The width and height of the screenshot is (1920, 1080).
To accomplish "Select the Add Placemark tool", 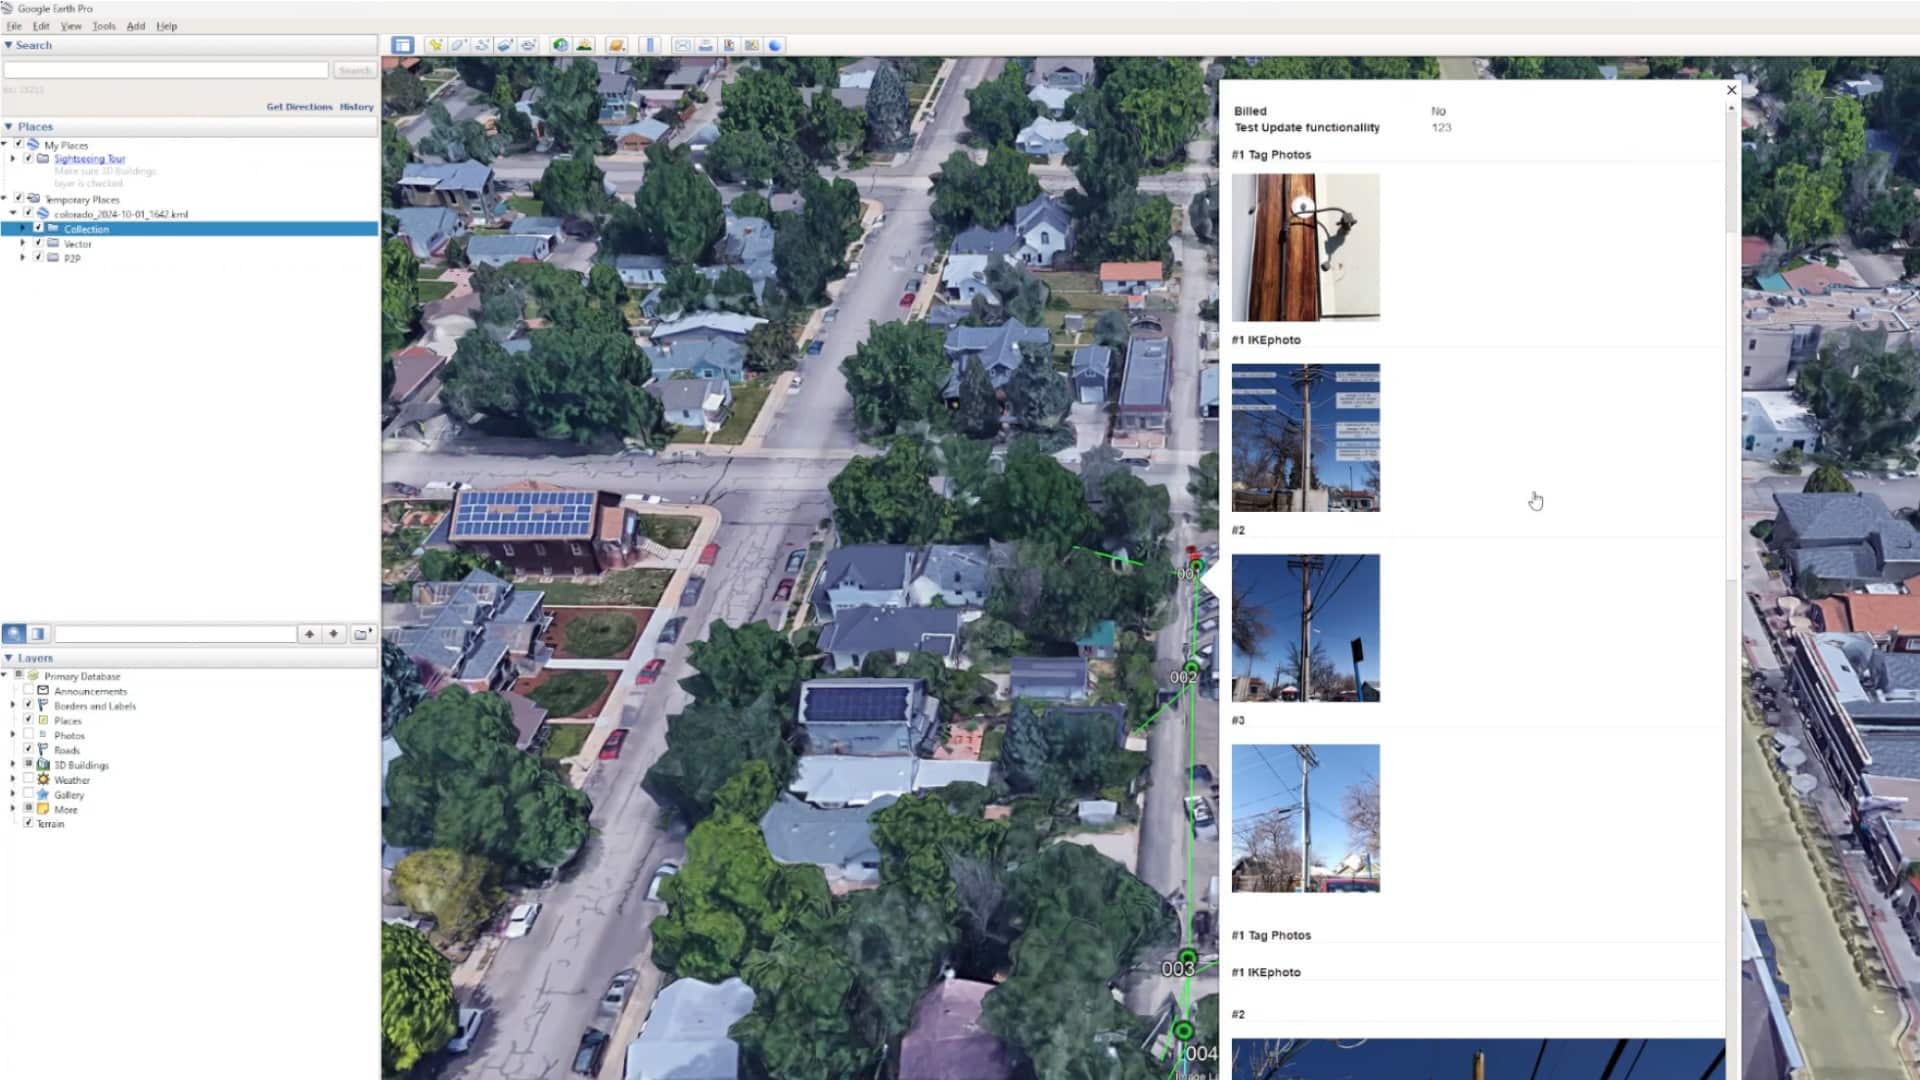I will coord(436,45).
